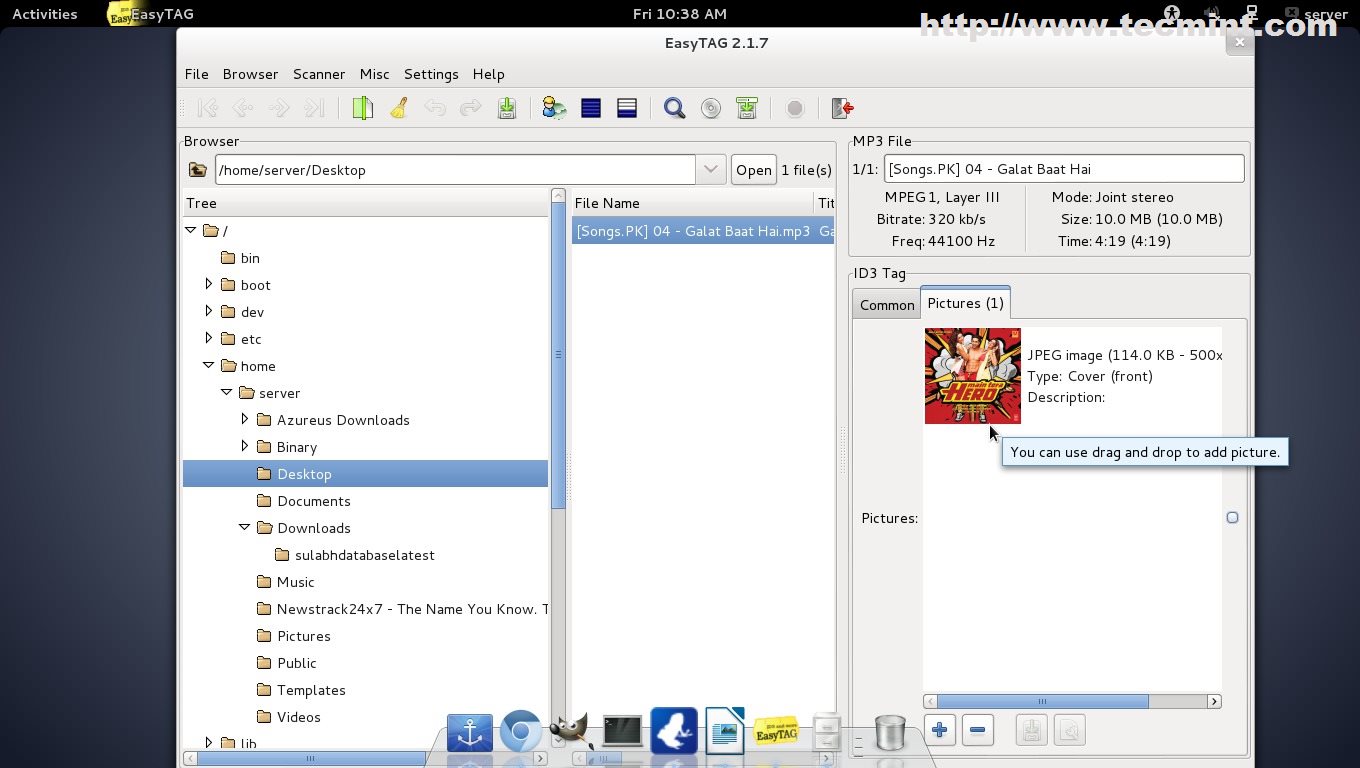This screenshot has width=1360, height=768.
Task: Save files using the toolbar floppy icon
Action: (x=507, y=108)
